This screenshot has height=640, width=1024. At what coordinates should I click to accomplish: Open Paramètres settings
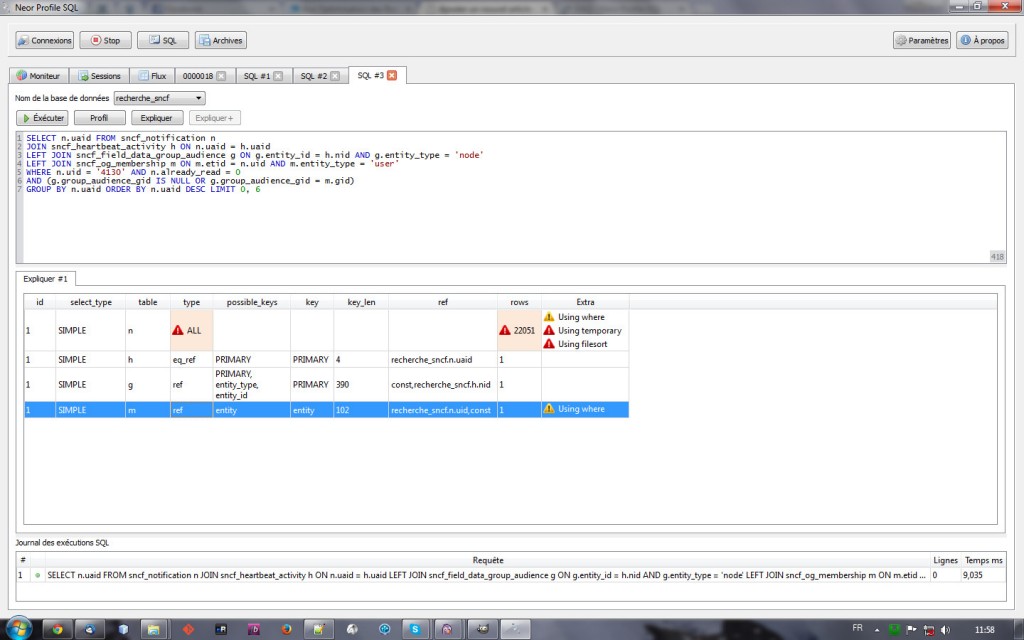(x=922, y=41)
